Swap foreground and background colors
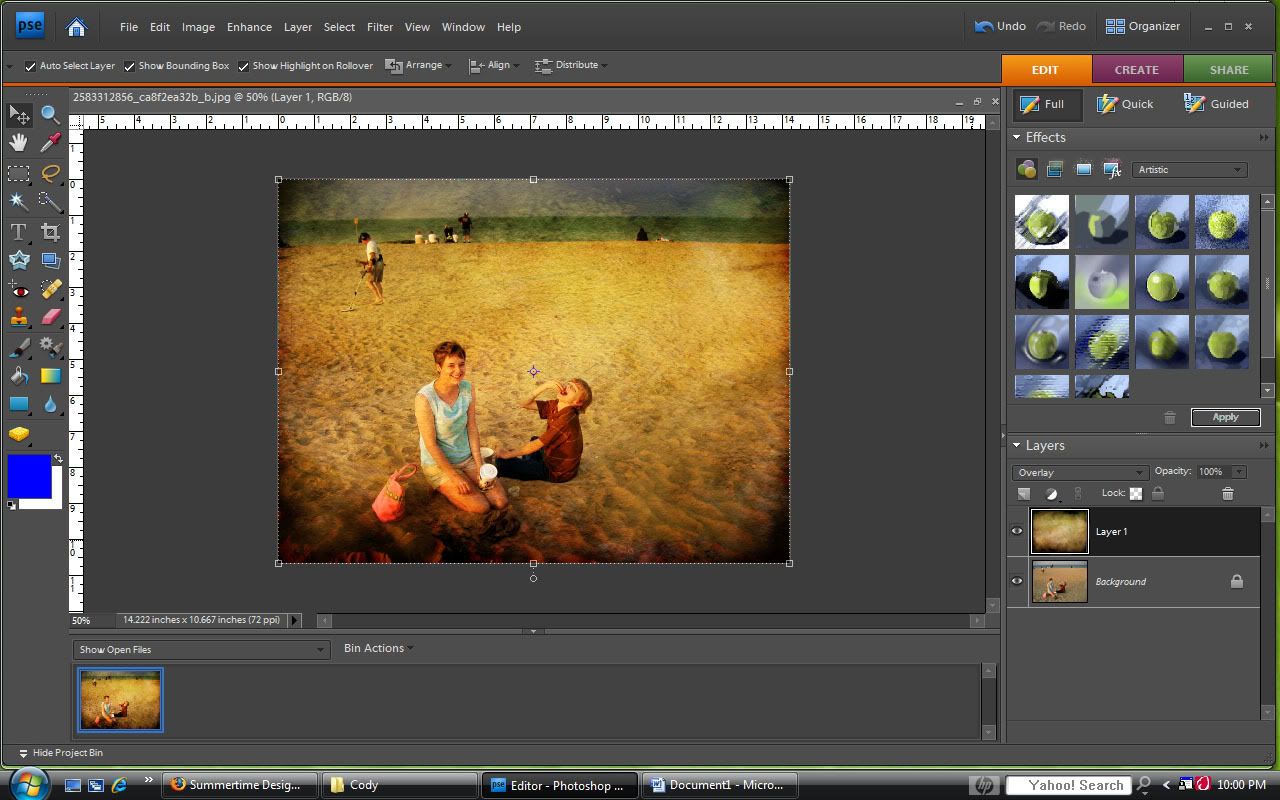 click(58, 459)
